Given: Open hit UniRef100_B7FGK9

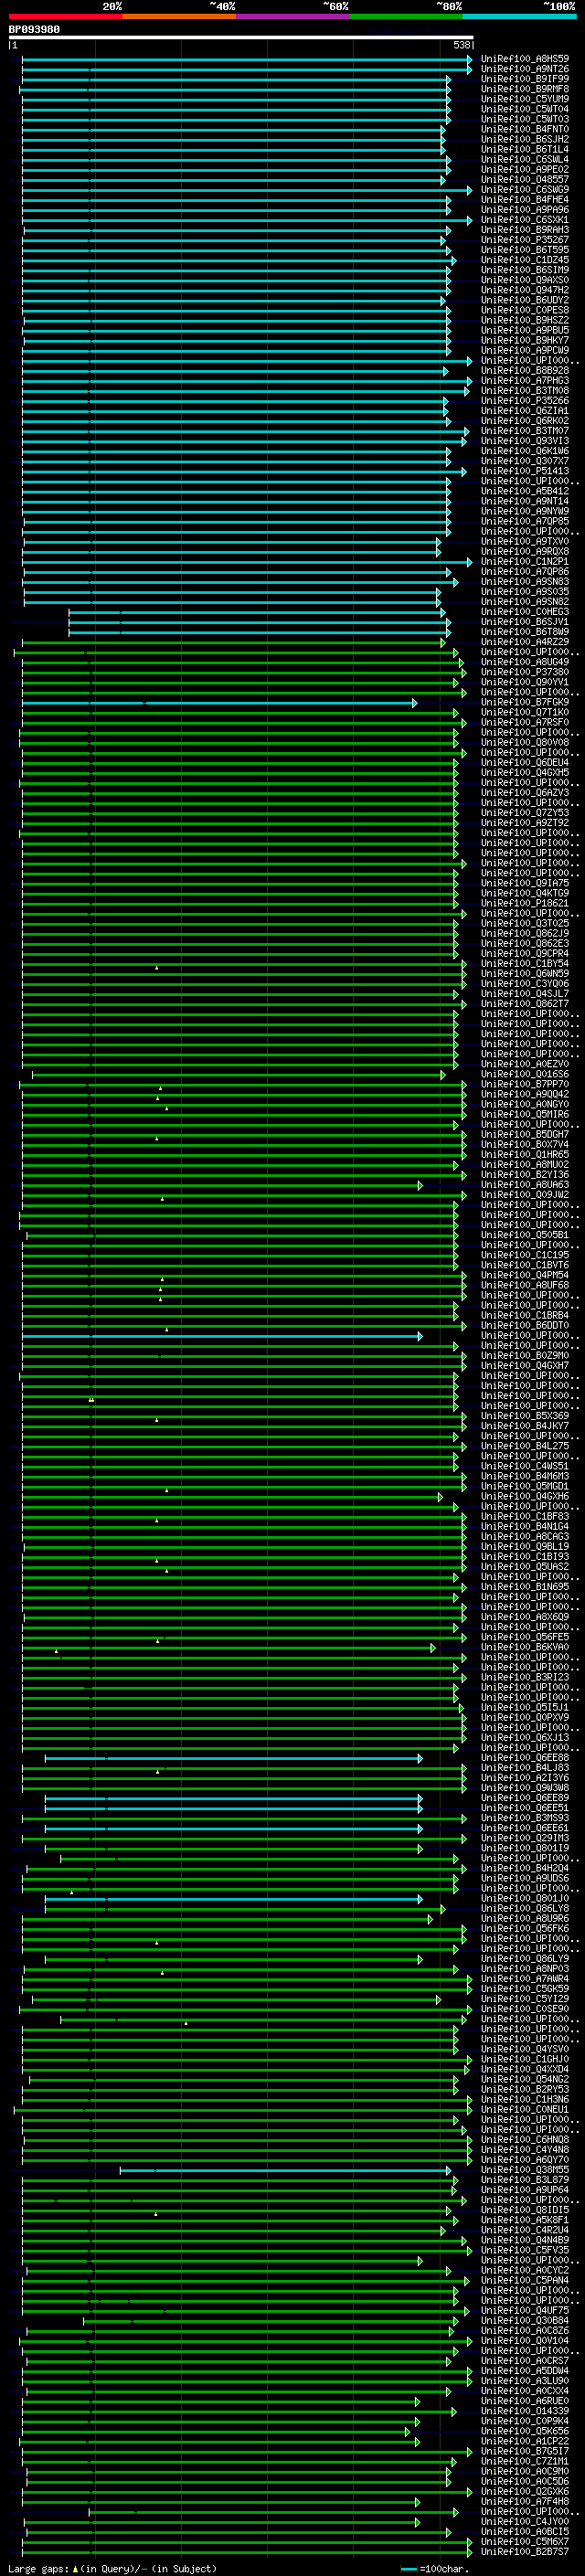Looking at the screenshot, I should (525, 702).
